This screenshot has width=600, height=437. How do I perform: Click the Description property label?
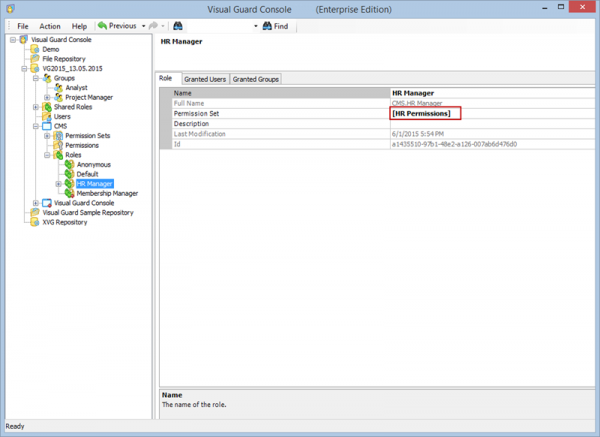pyautogui.click(x=191, y=124)
